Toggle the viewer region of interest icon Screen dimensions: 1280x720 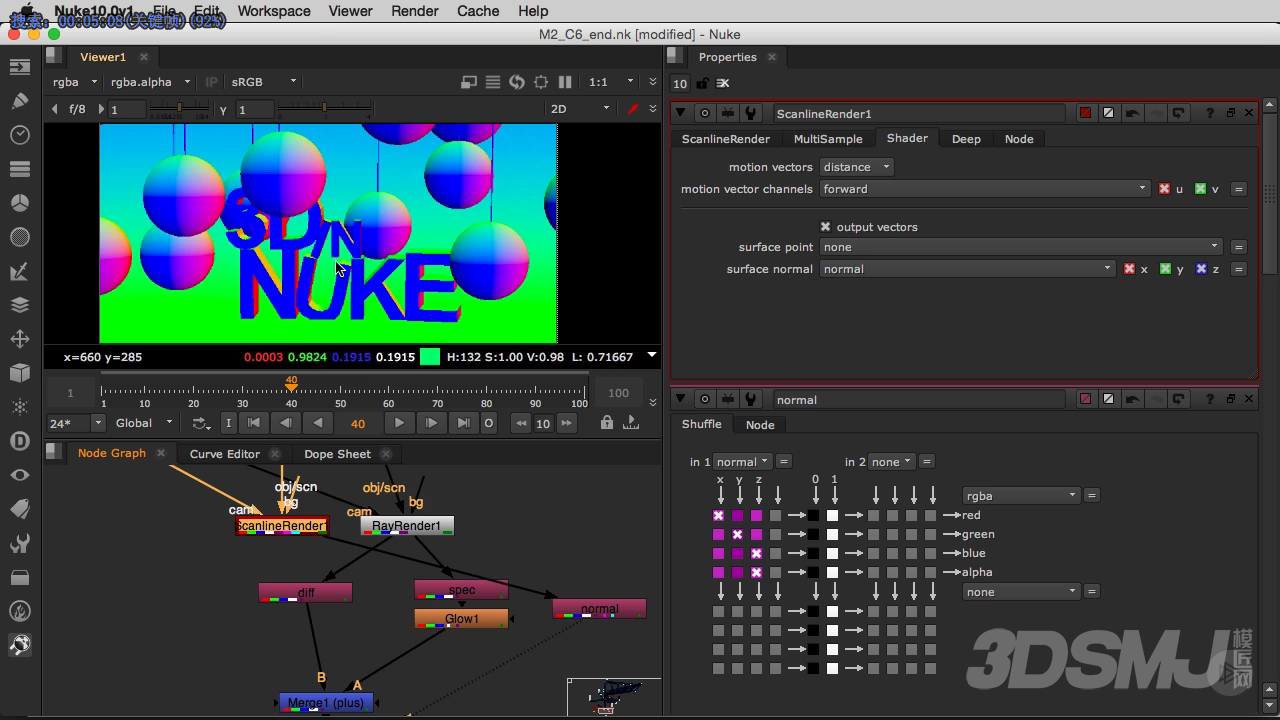click(x=541, y=82)
